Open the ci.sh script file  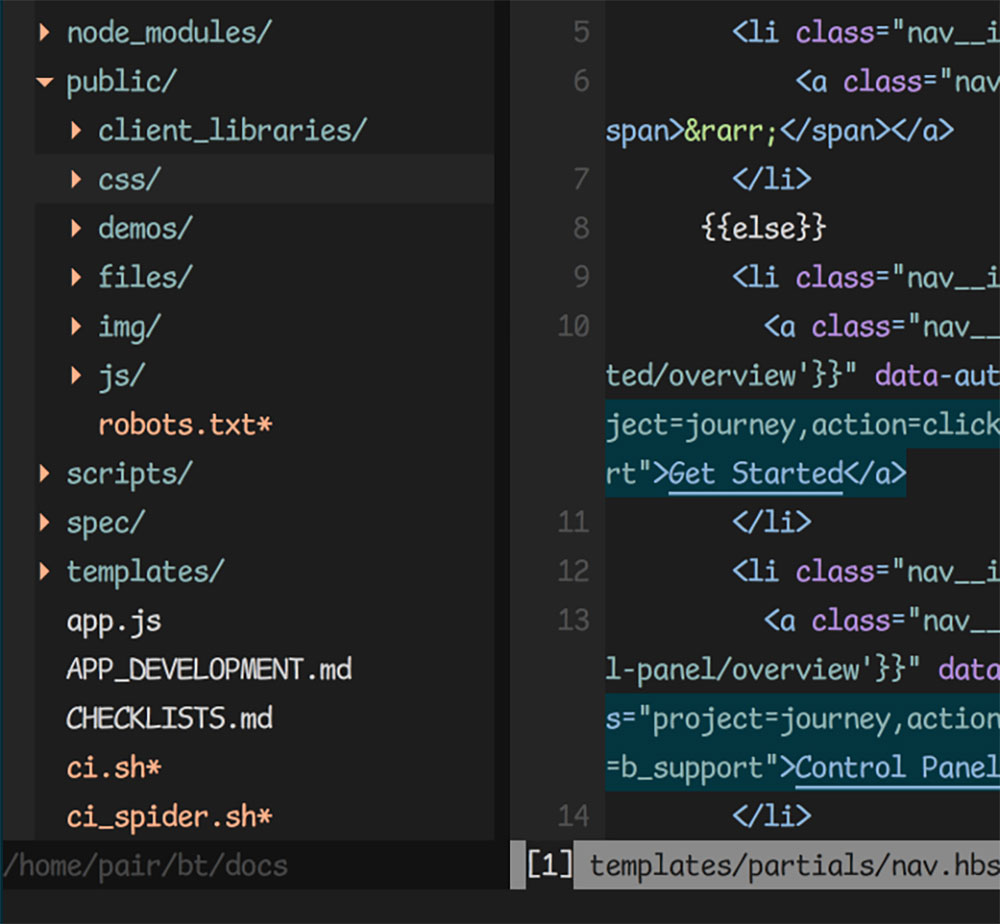pyautogui.click(x=113, y=768)
